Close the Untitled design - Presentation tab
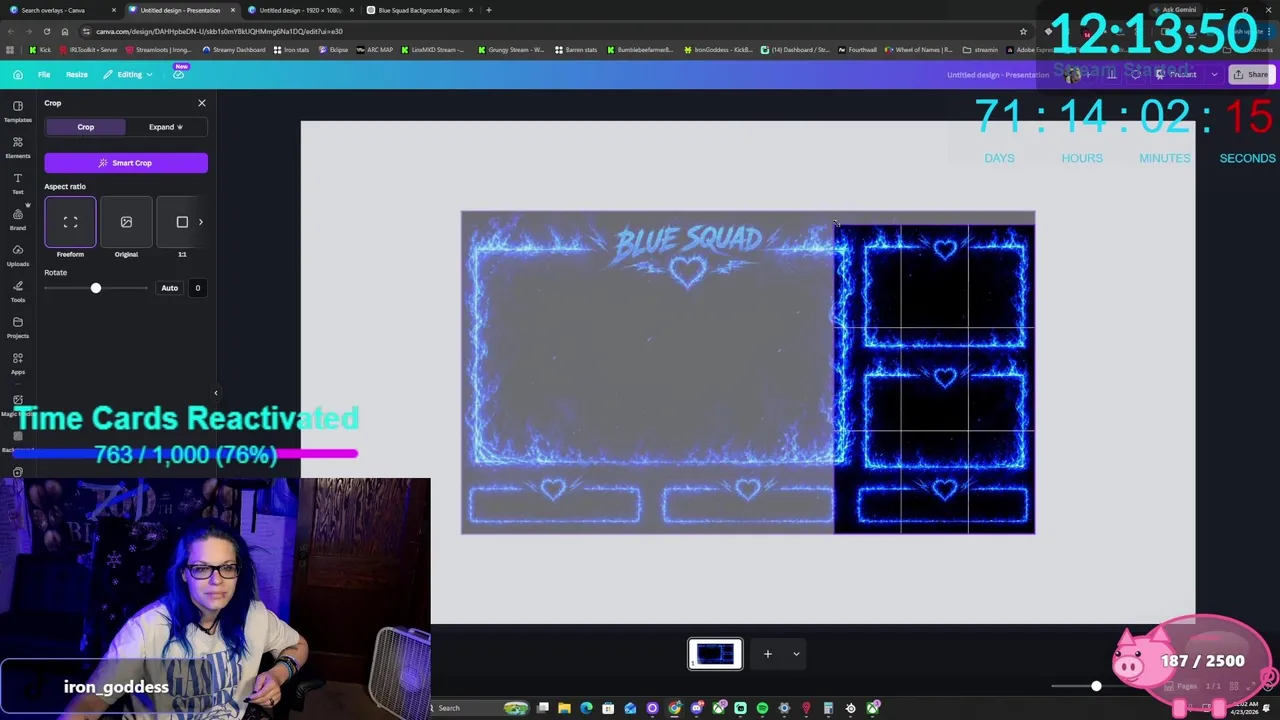The height and width of the screenshot is (720, 1280). (x=233, y=10)
